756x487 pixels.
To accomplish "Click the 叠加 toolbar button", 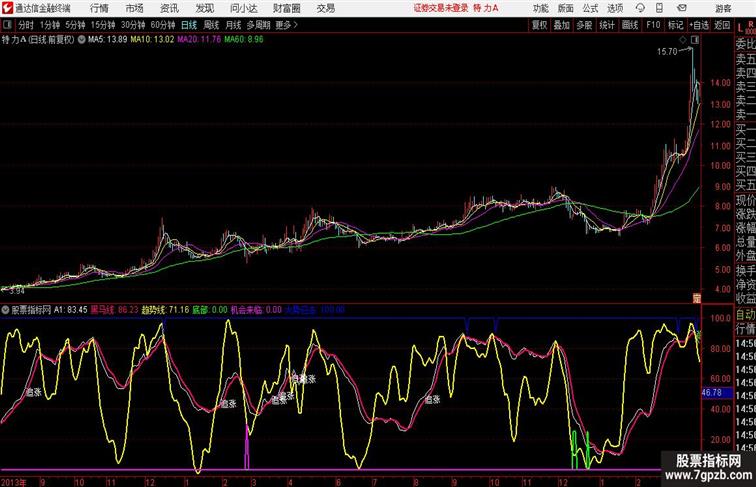I will [x=562, y=25].
